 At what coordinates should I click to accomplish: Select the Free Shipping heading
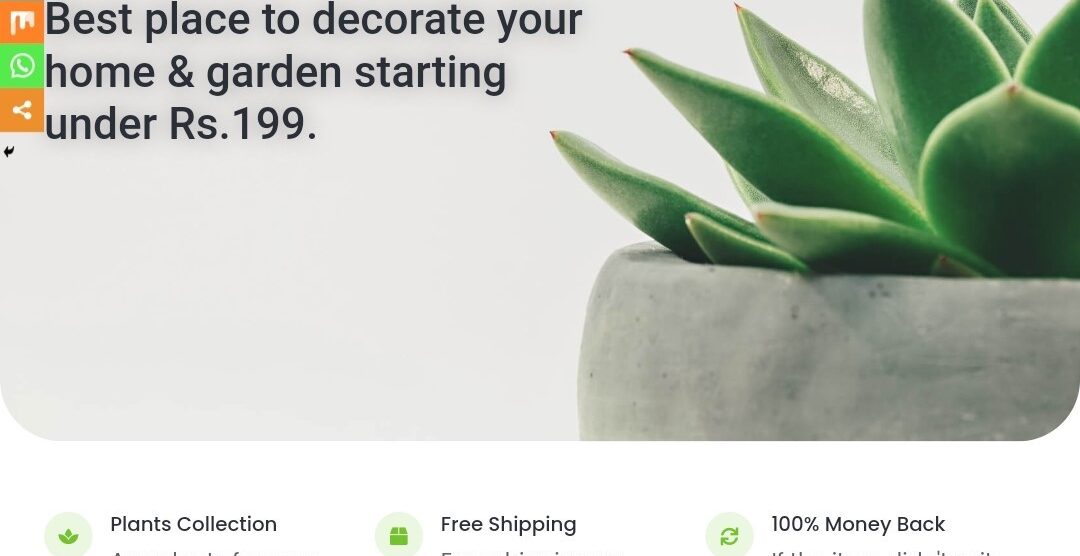[508, 524]
